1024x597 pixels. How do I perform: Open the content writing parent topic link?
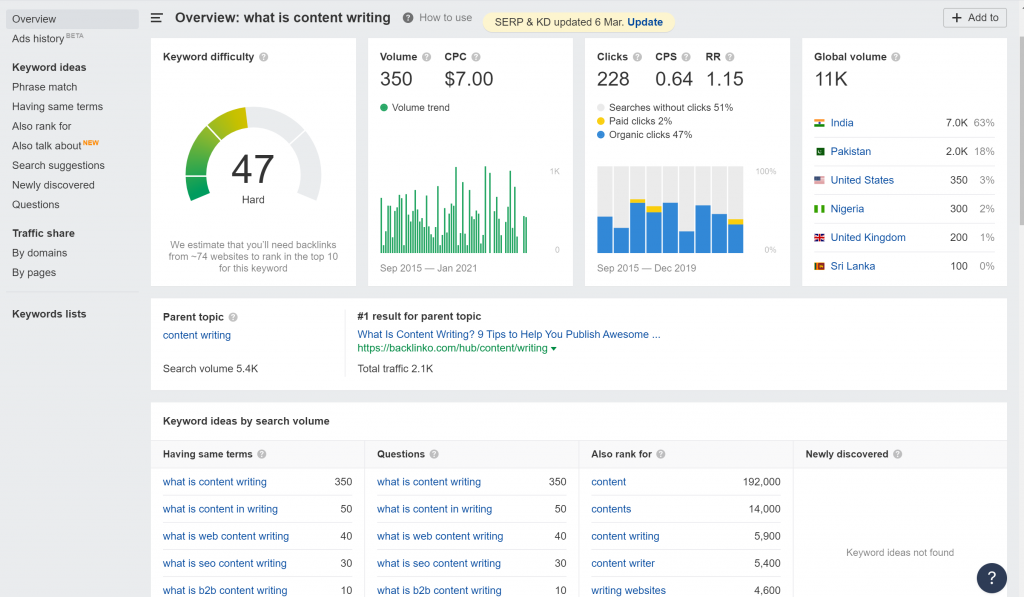[197, 335]
